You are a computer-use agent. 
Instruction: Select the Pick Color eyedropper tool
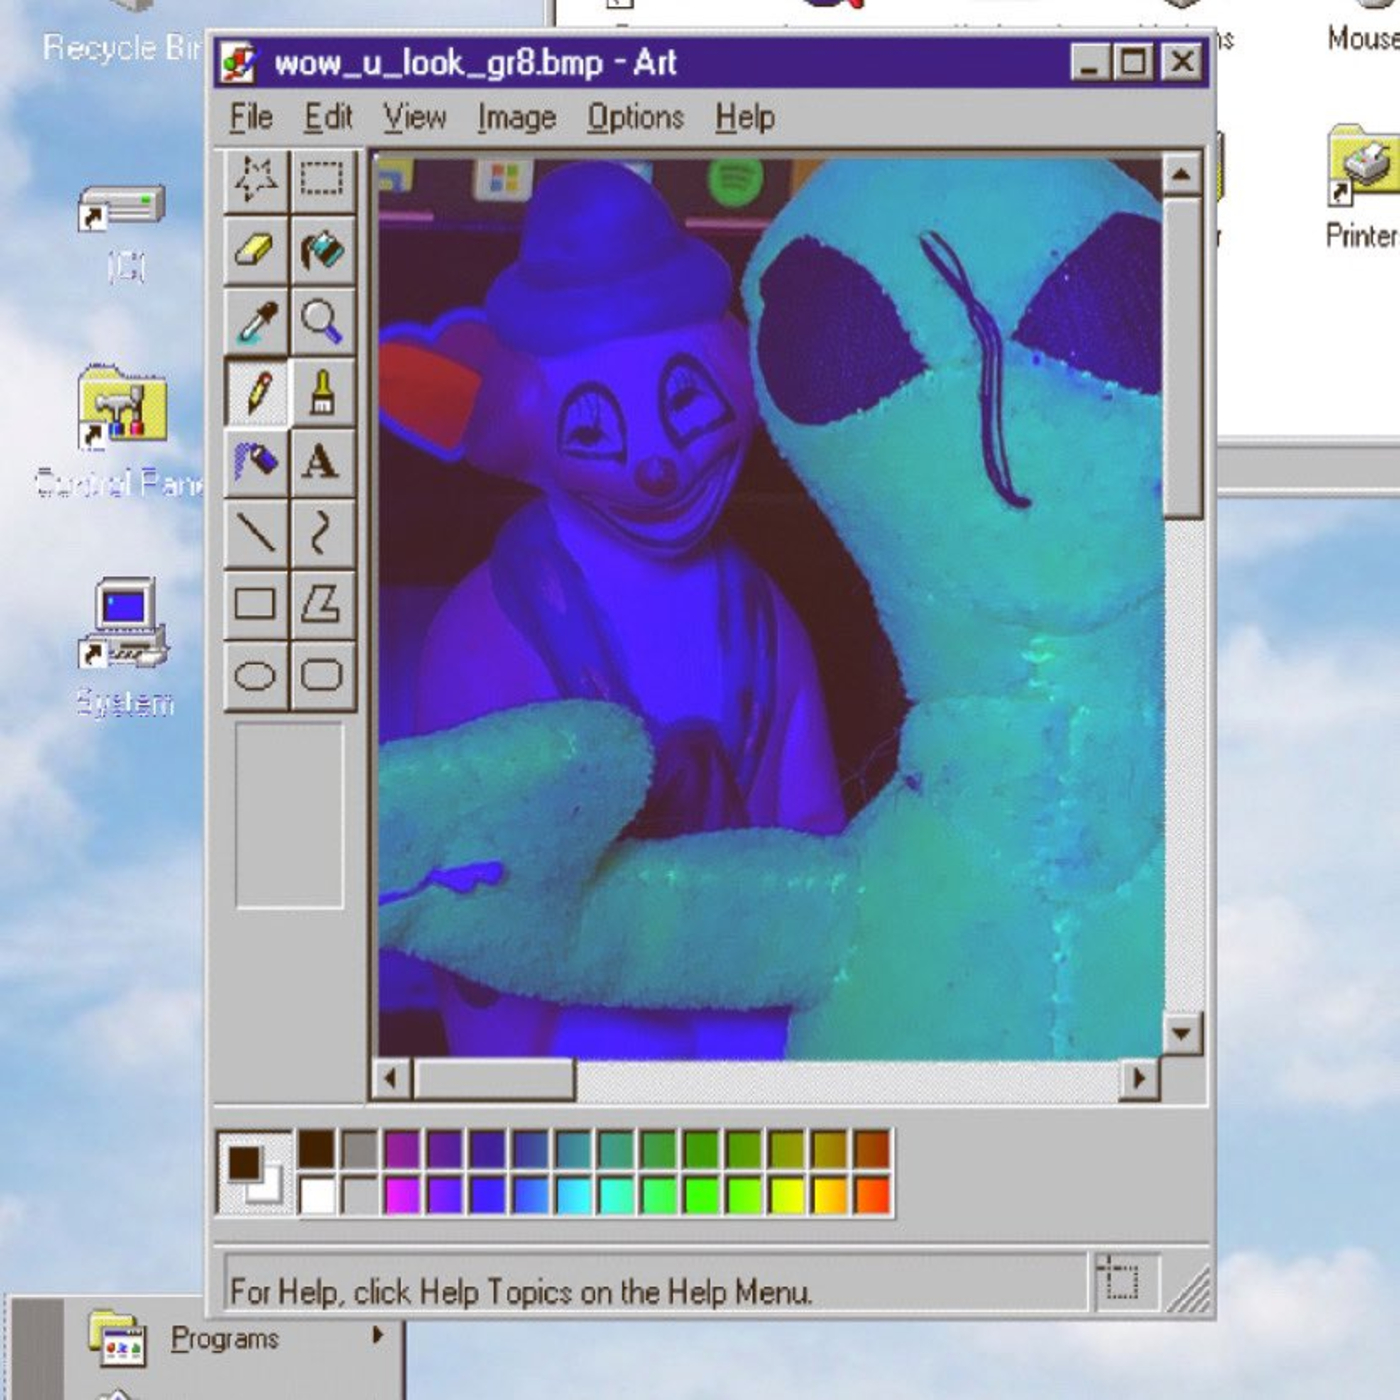click(x=255, y=321)
